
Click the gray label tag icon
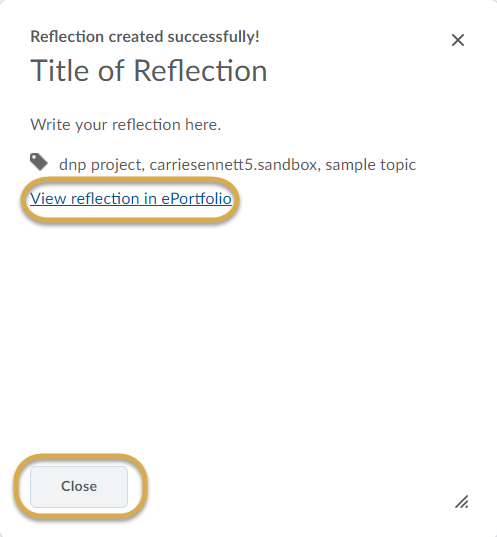tap(39, 162)
